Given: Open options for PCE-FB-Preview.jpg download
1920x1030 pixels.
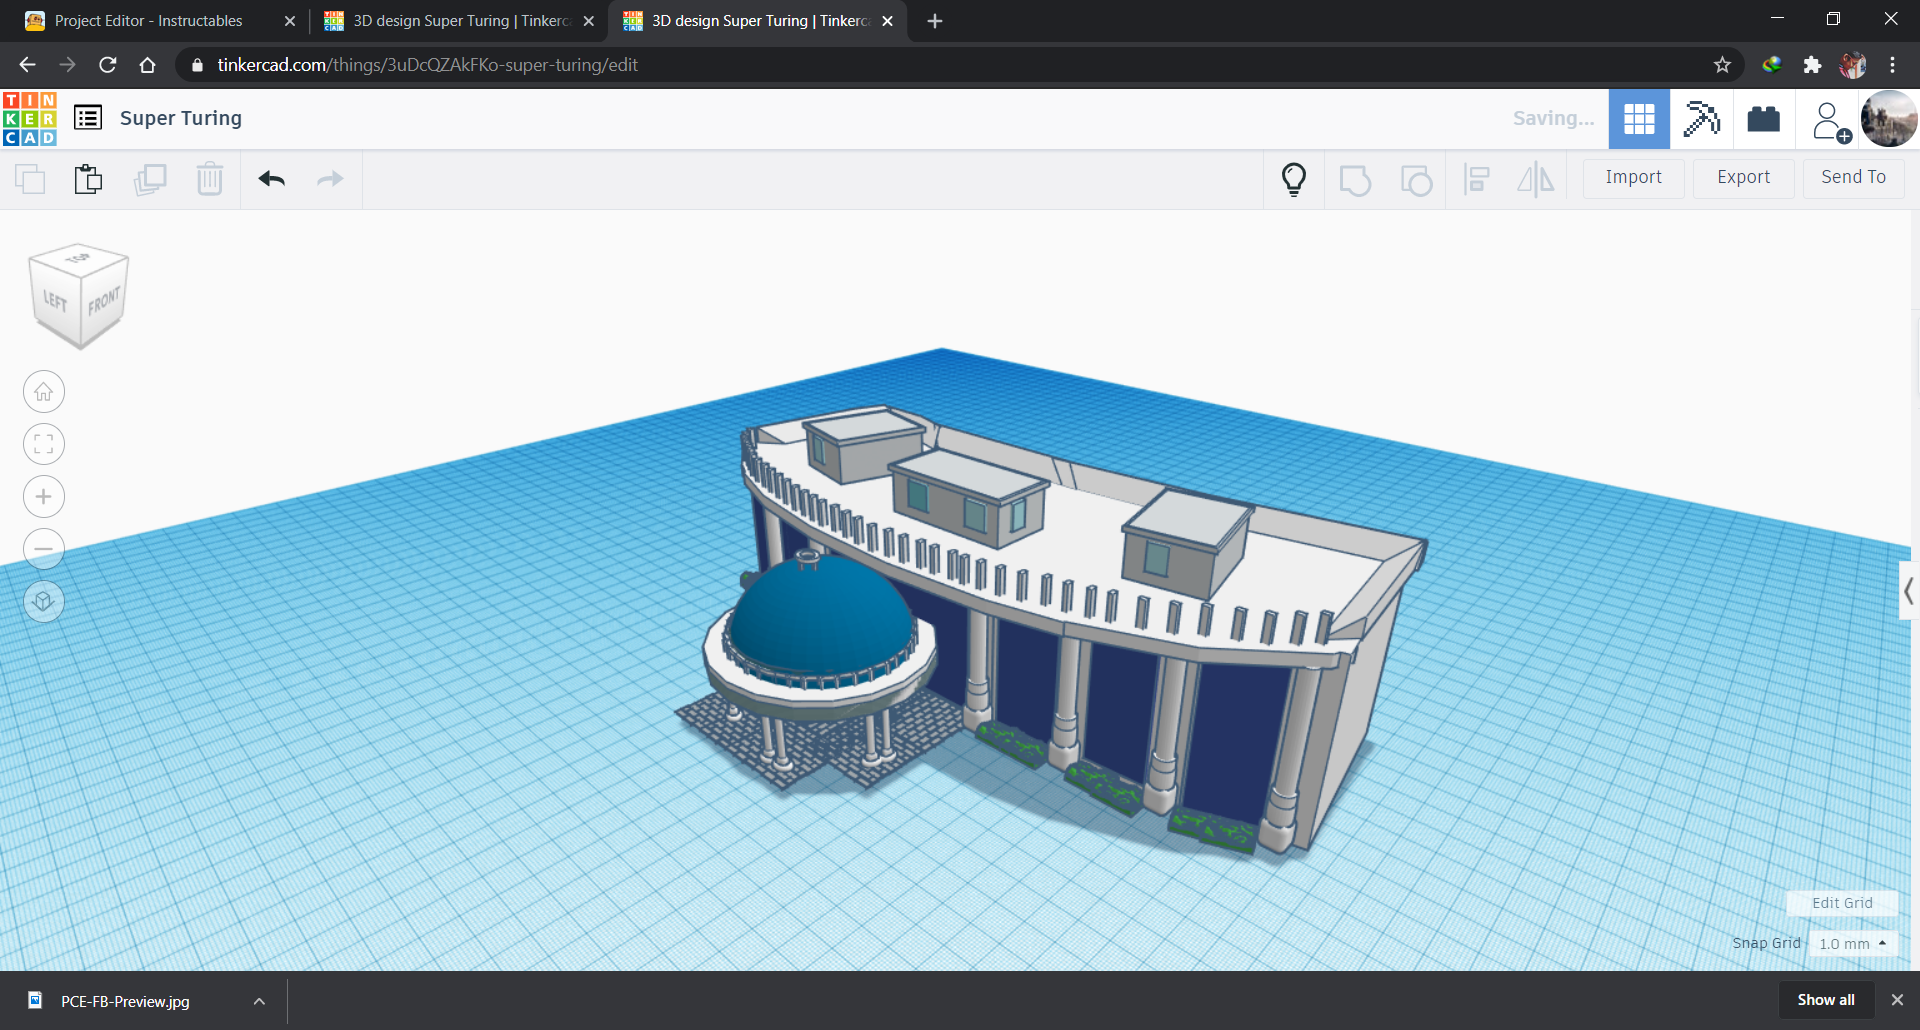Looking at the screenshot, I should click(259, 1001).
